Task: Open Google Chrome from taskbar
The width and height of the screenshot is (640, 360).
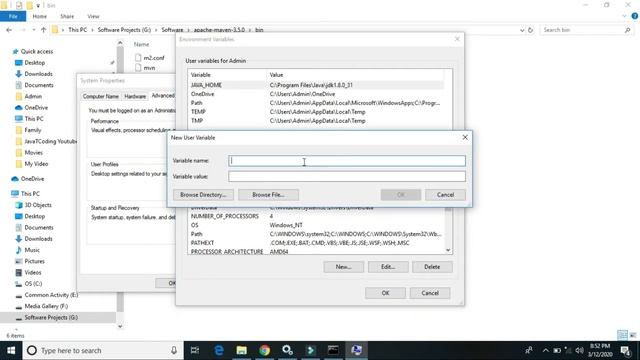Action: pyautogui.click(x=264, y=350)
